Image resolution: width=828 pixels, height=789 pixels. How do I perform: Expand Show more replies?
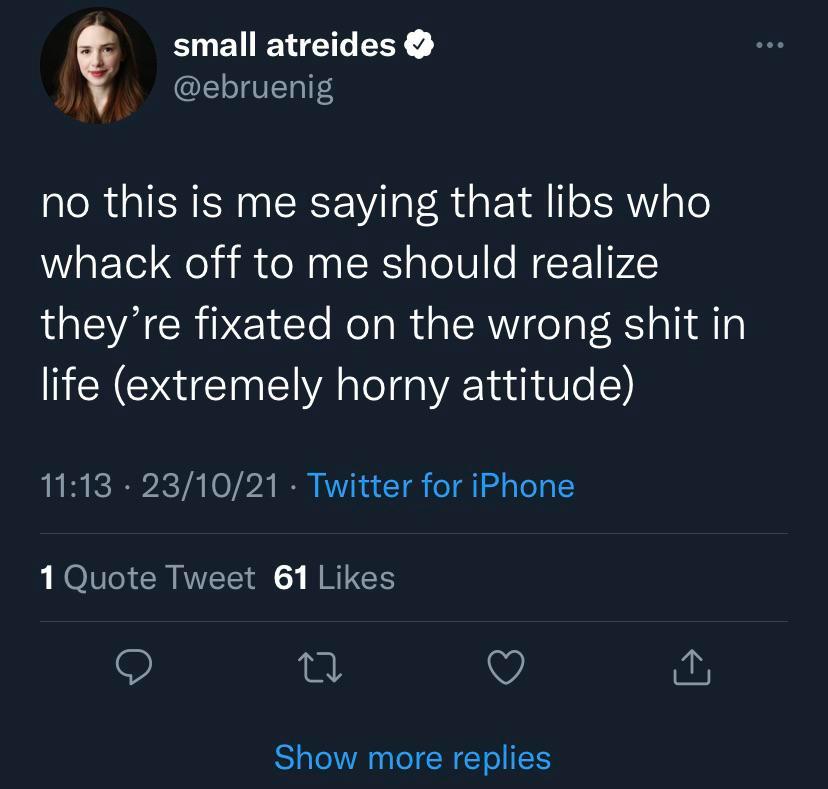click(x=412, y=757)
